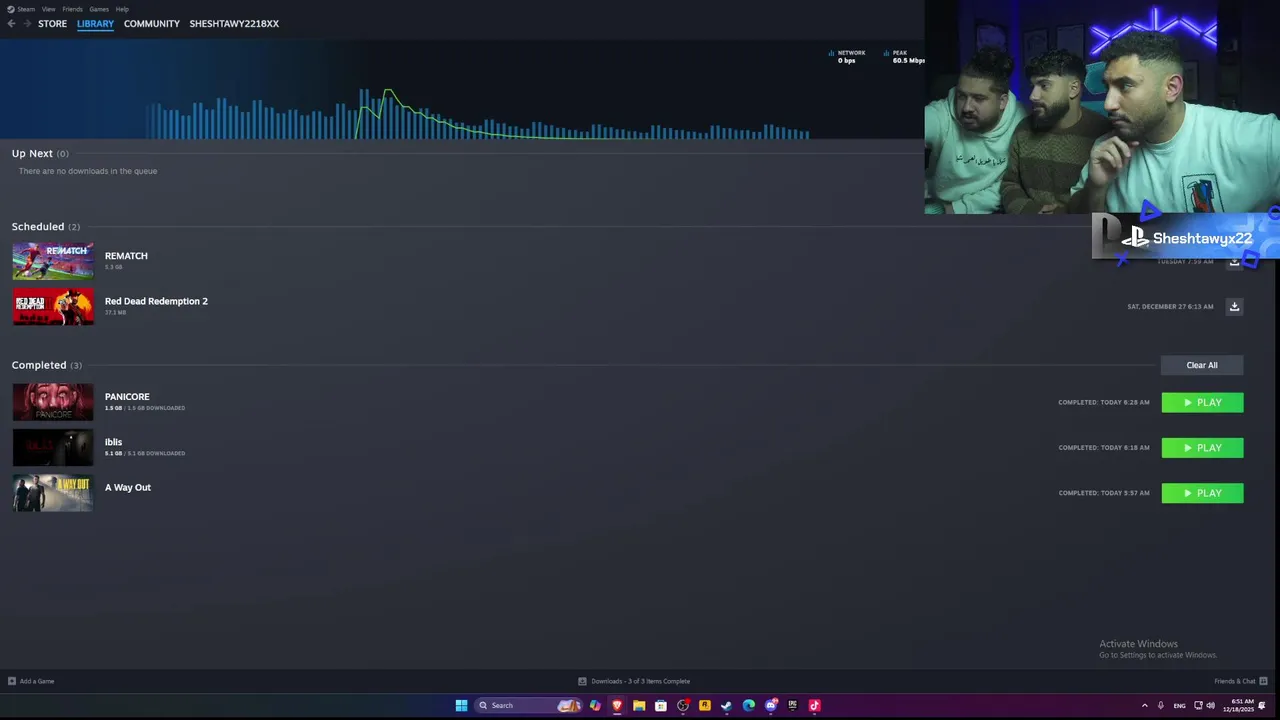Open Epic Games Launcher taskbar icon
Viewport: 1280px width, 720px height.
coord(793,705)
